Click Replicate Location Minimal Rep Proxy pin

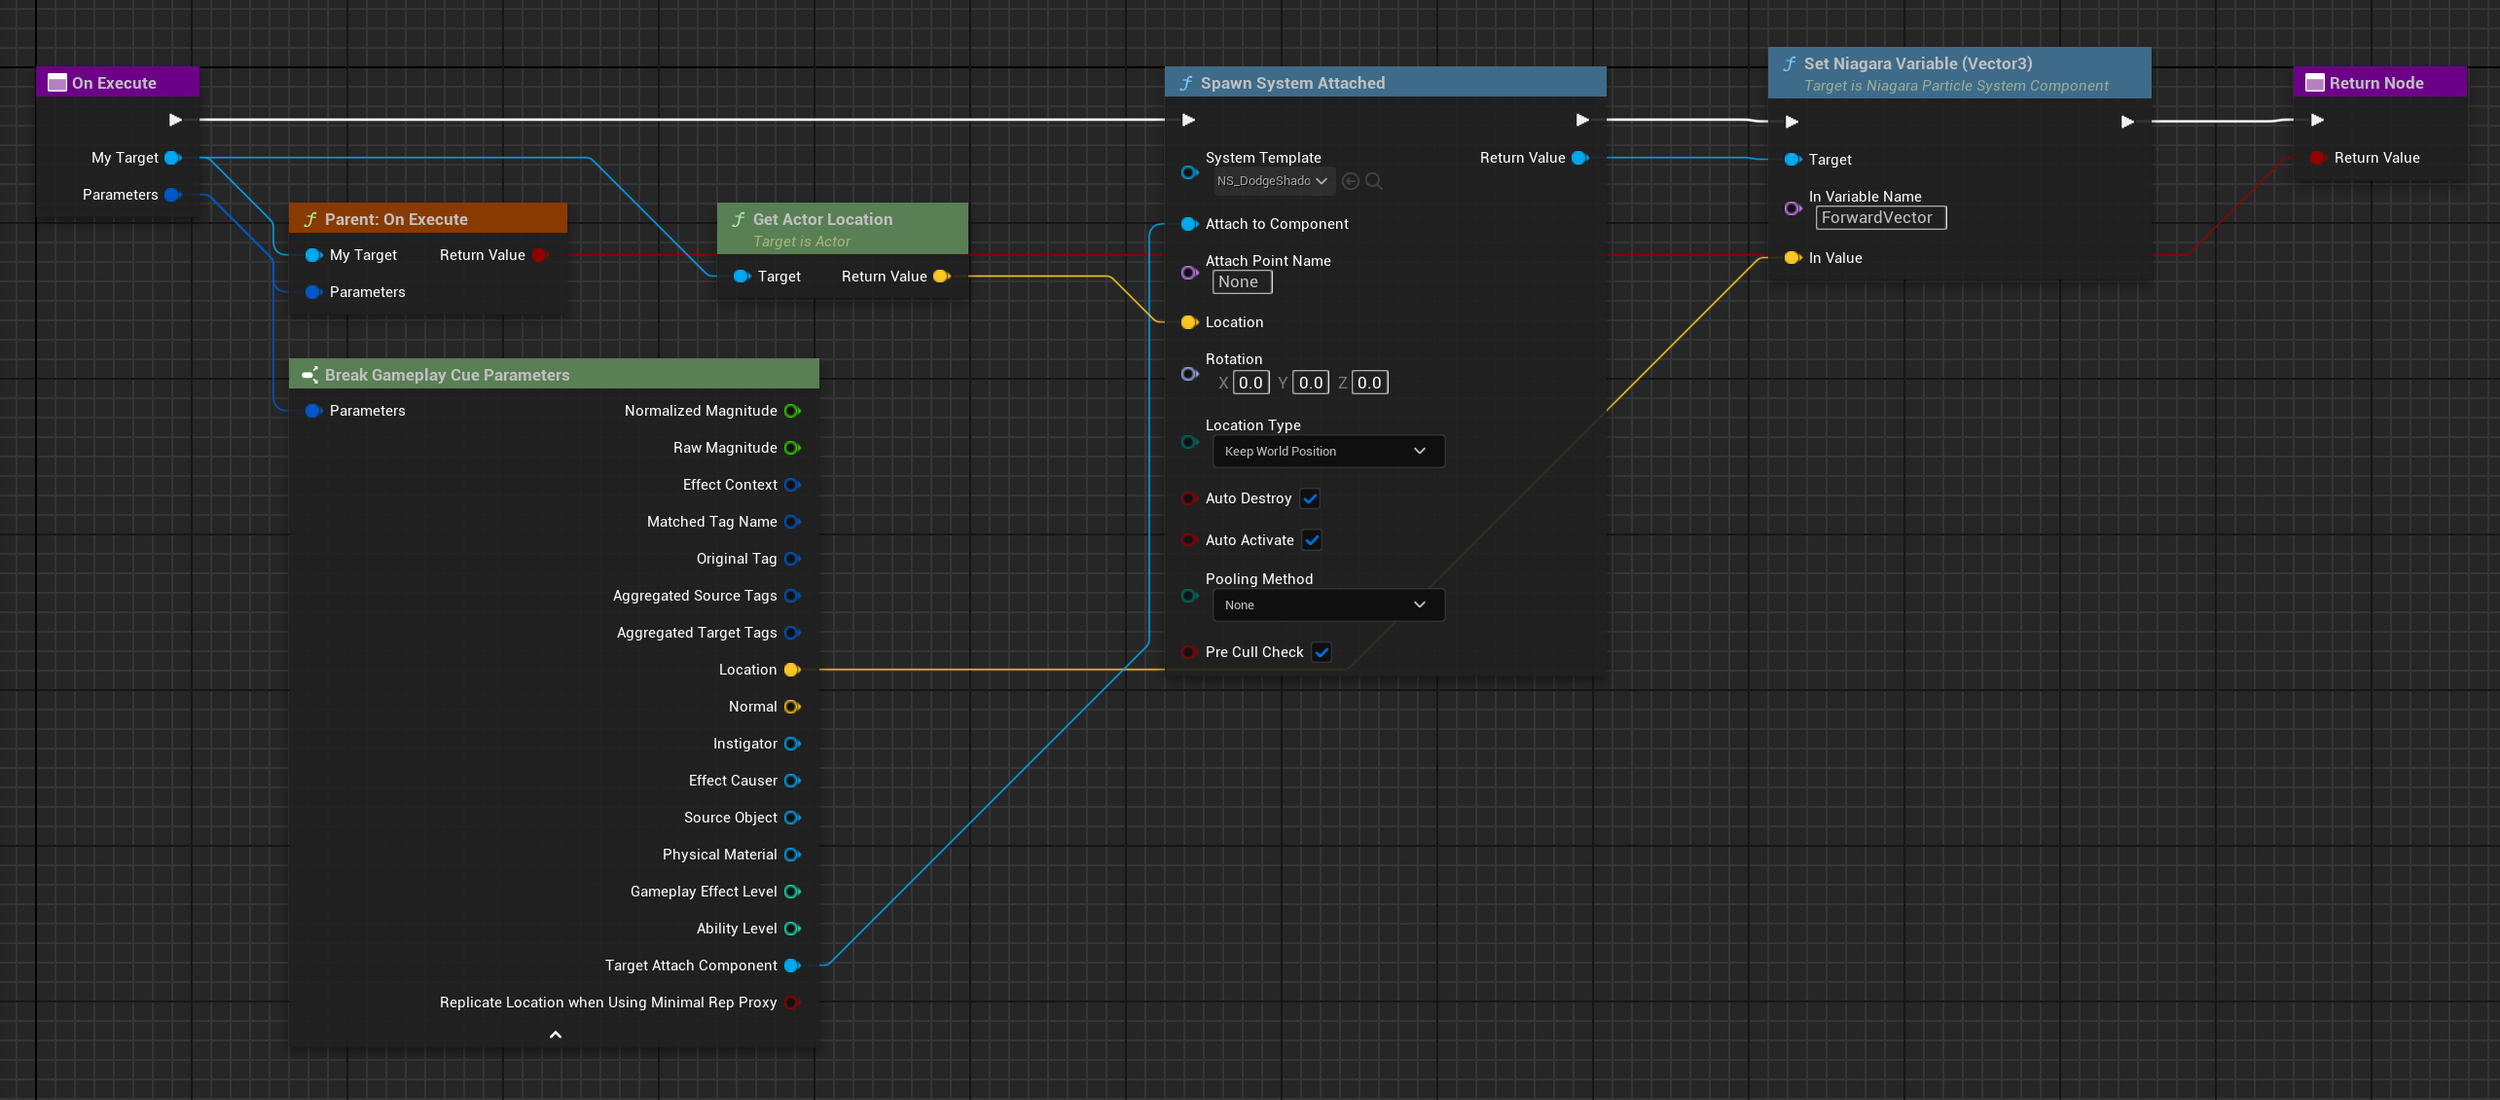(x=792, y=1002)
